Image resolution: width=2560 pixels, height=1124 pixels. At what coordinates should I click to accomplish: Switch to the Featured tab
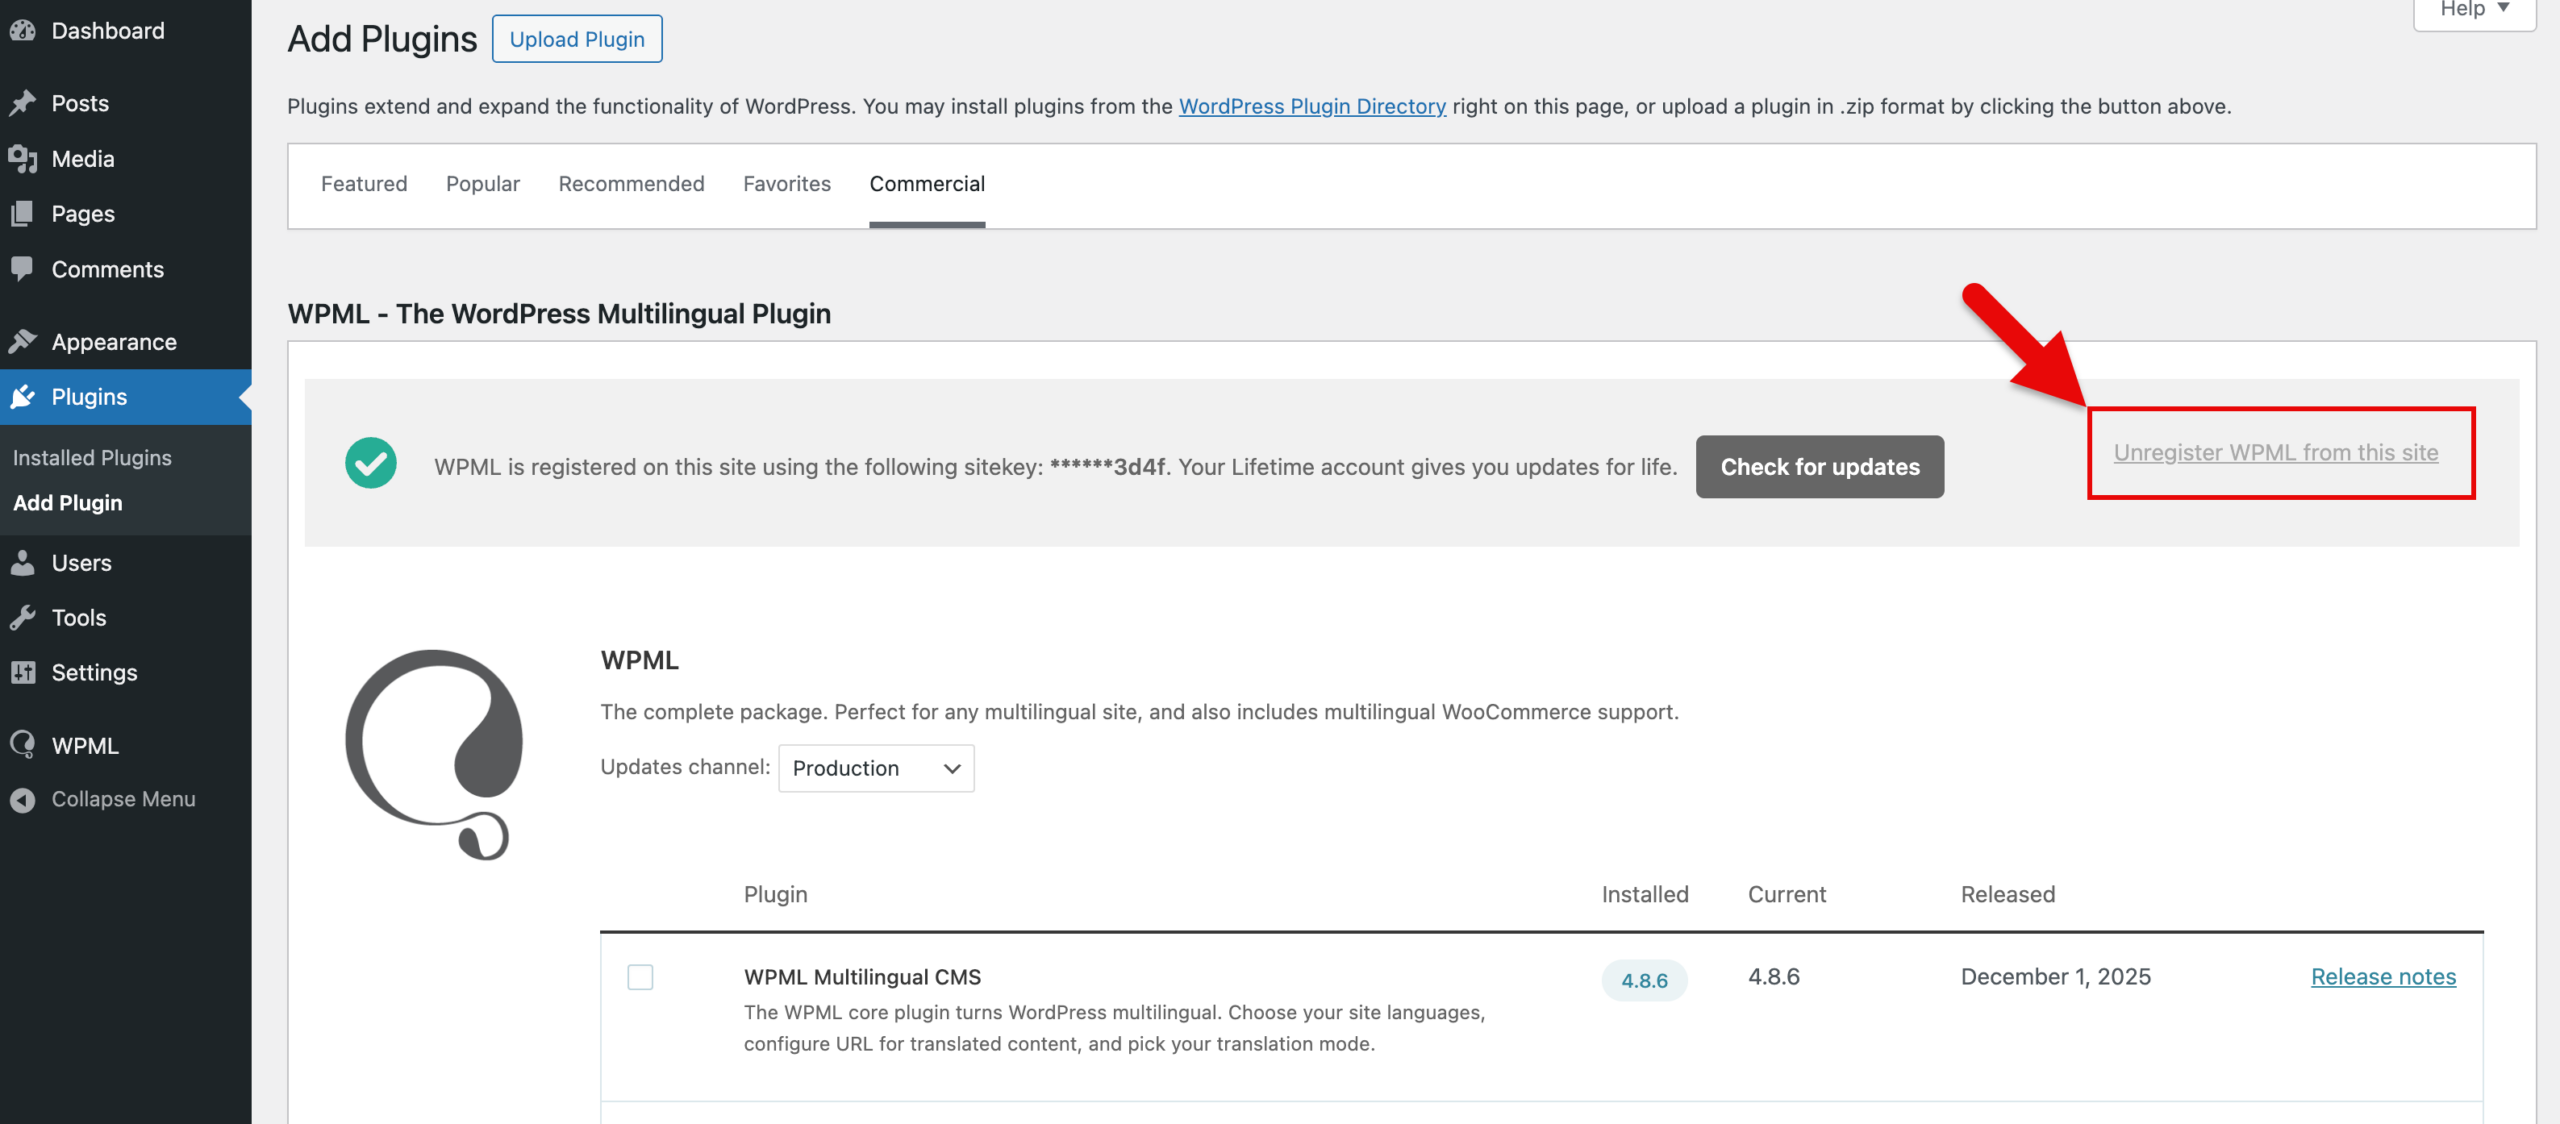[x=364, y=184]
